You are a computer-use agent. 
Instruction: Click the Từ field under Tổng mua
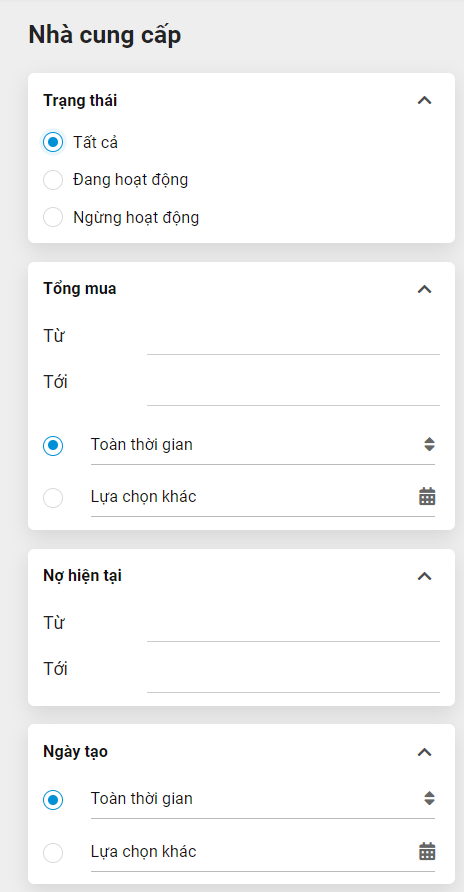pyautogui.click(x=293, y=338)
